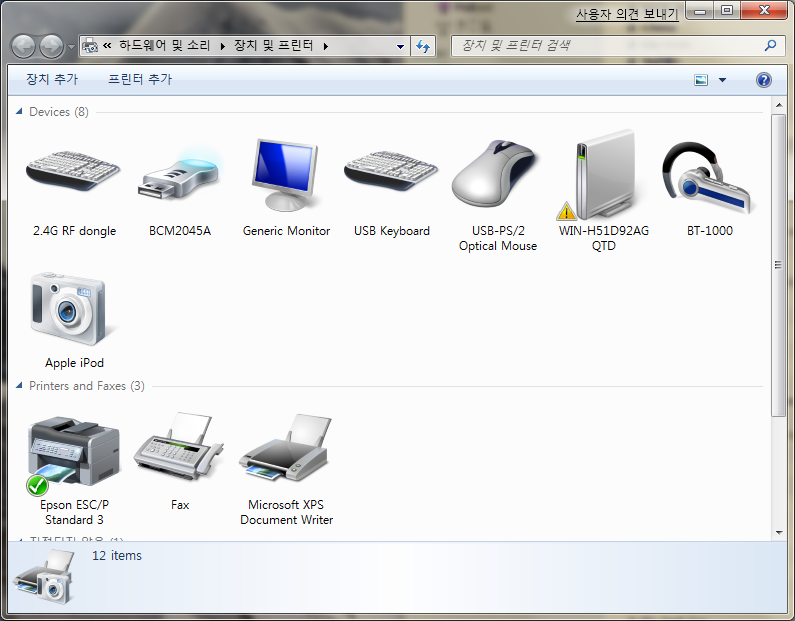Click the BT-1000 label text
Screen dimensions: 795x621
[x=709, y=231]
